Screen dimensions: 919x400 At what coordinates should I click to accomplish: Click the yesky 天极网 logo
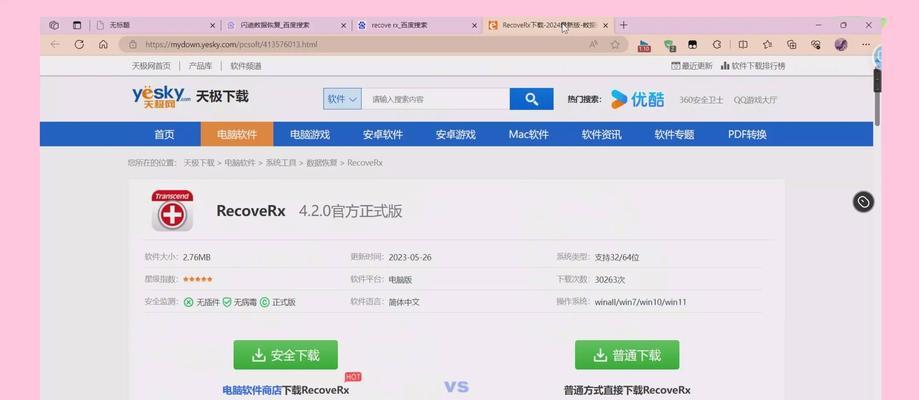[x=161, y=97]
